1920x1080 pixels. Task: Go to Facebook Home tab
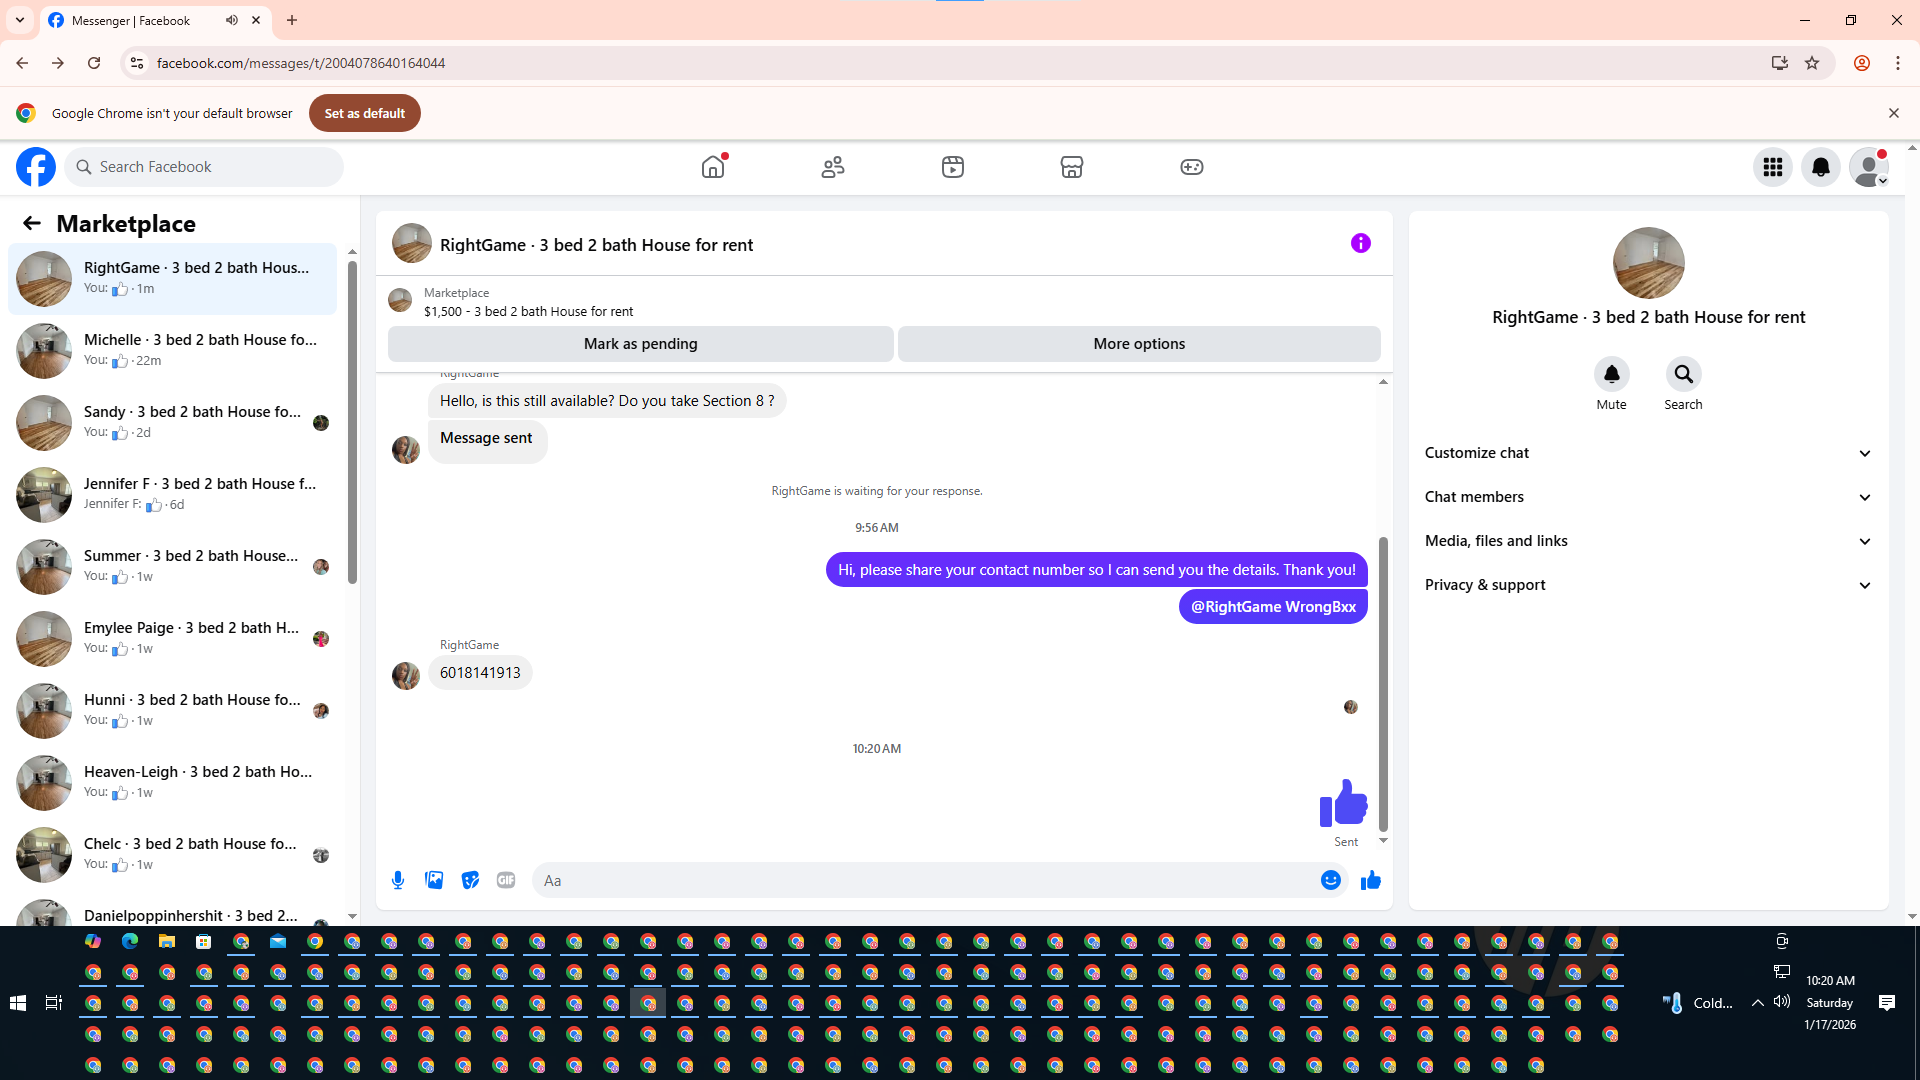[x=713, y=167]
